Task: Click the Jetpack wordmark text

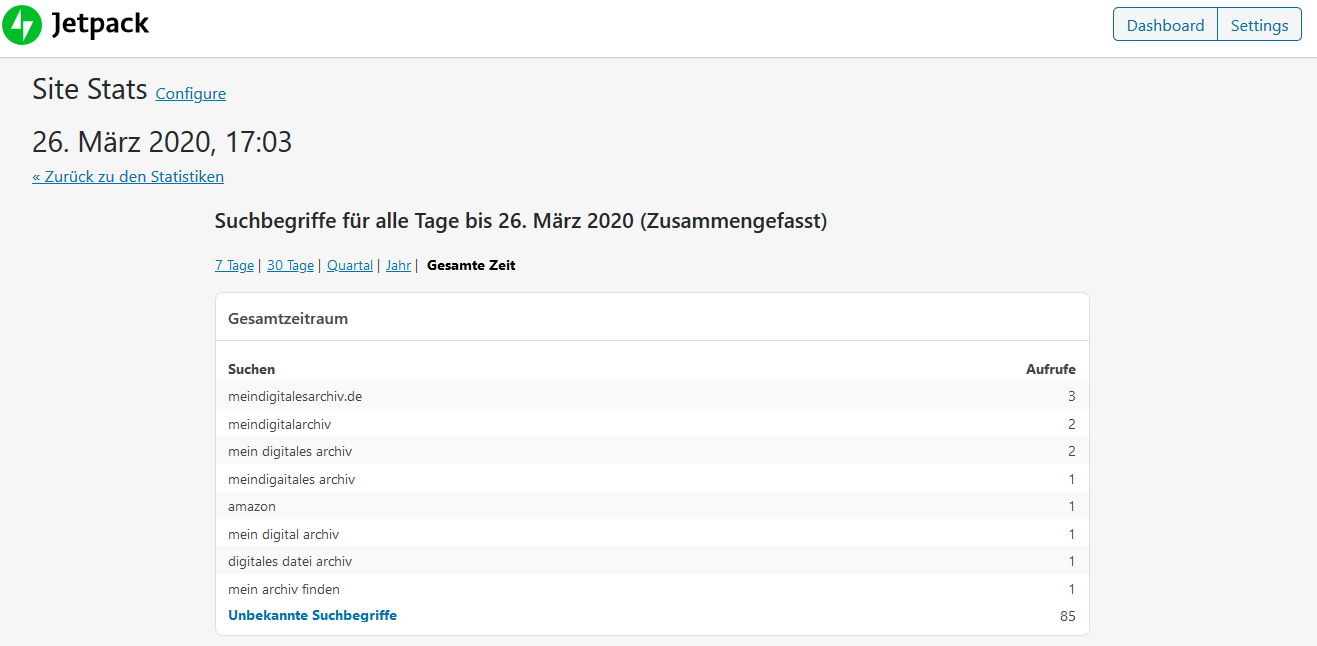Action: 100,25
